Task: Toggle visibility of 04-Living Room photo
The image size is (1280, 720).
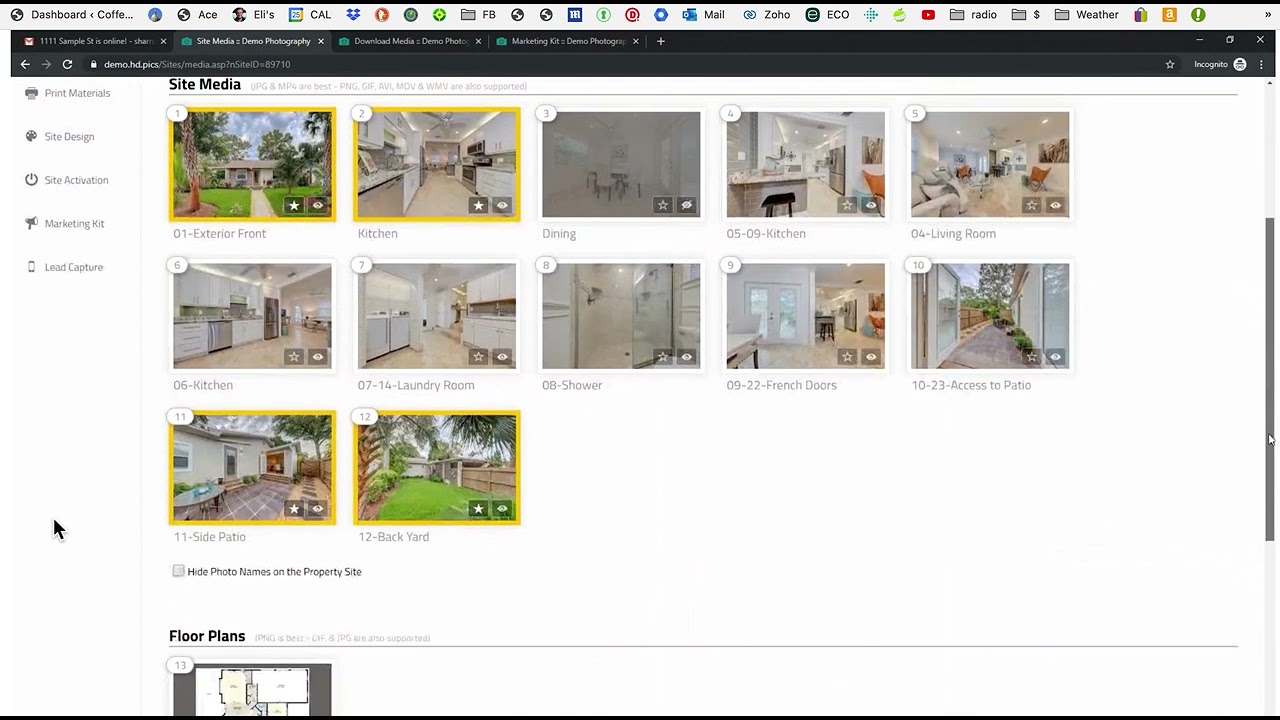Action: click(1055, 205)
